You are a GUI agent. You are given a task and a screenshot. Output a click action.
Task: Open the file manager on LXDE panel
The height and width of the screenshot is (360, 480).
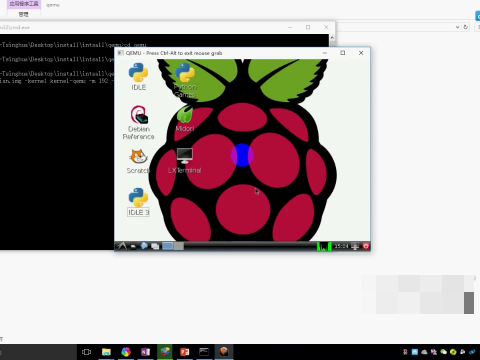coord(133,246)
